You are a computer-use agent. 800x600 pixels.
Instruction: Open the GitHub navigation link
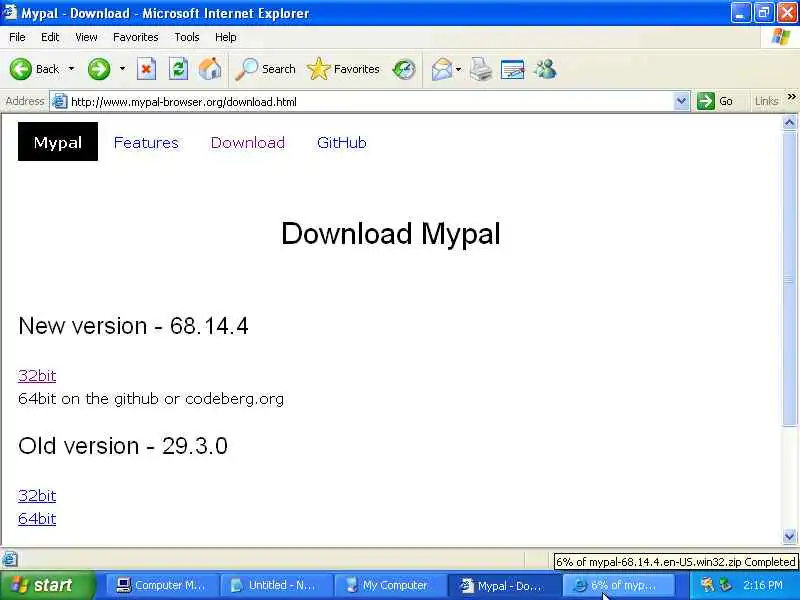coord(342,142)
